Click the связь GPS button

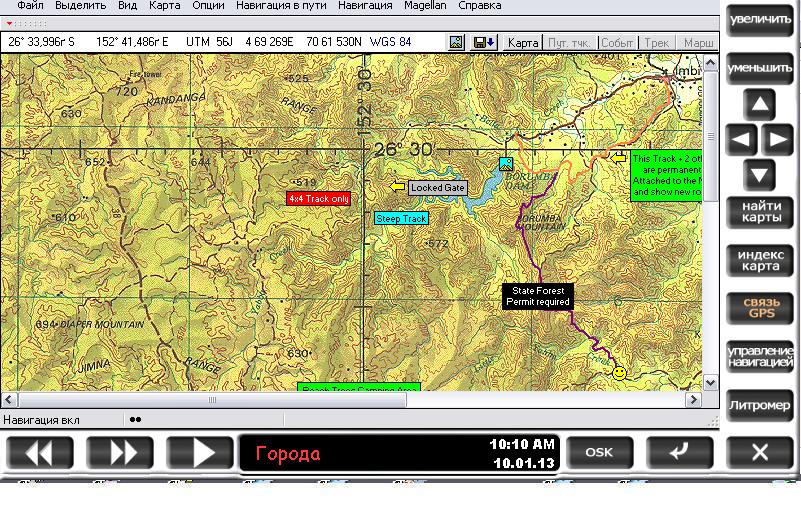tap(760, 308)
